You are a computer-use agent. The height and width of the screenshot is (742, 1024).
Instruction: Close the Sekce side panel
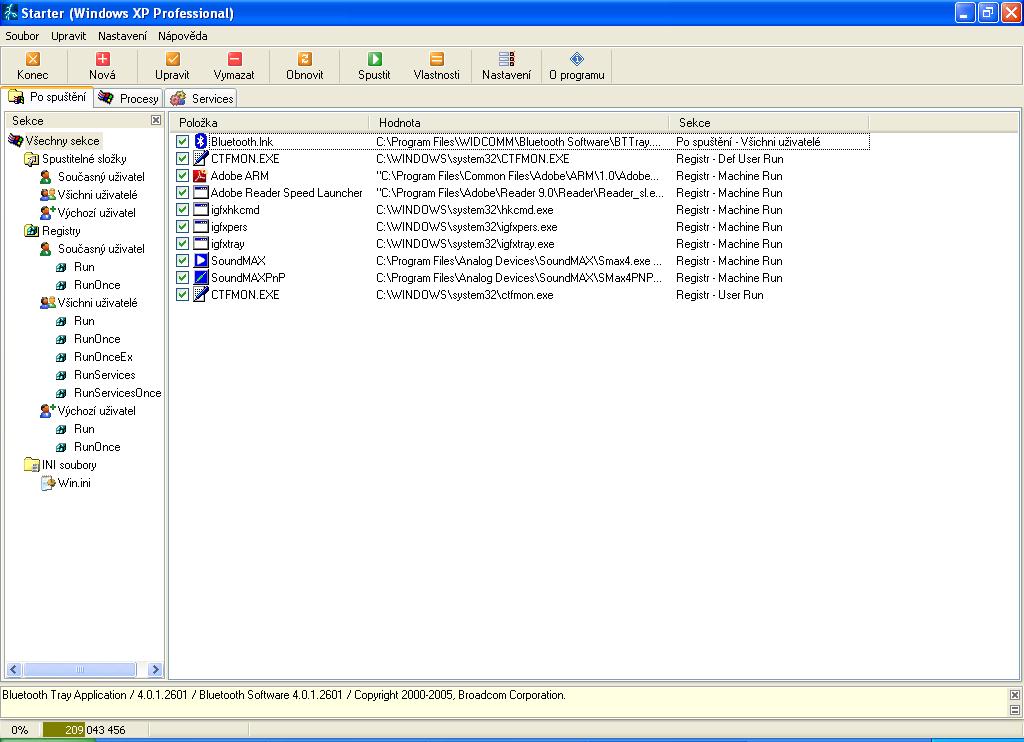pyautogui.click(x=156, y=120)
